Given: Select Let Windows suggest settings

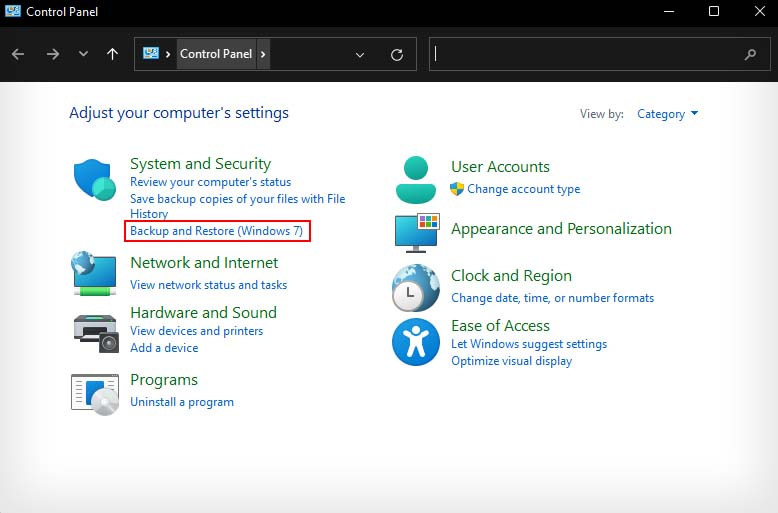Looking at the screenshot, I should 529,344.
